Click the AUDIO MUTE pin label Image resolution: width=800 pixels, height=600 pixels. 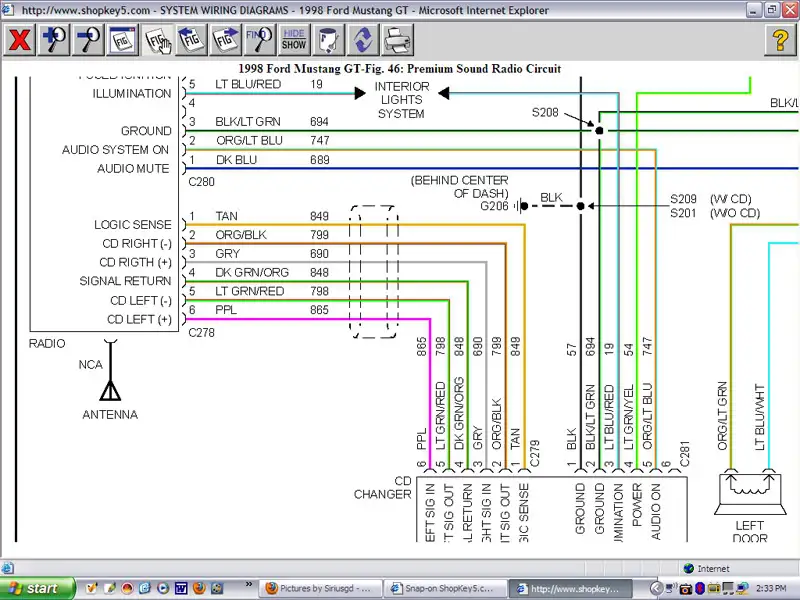(133, 168)
